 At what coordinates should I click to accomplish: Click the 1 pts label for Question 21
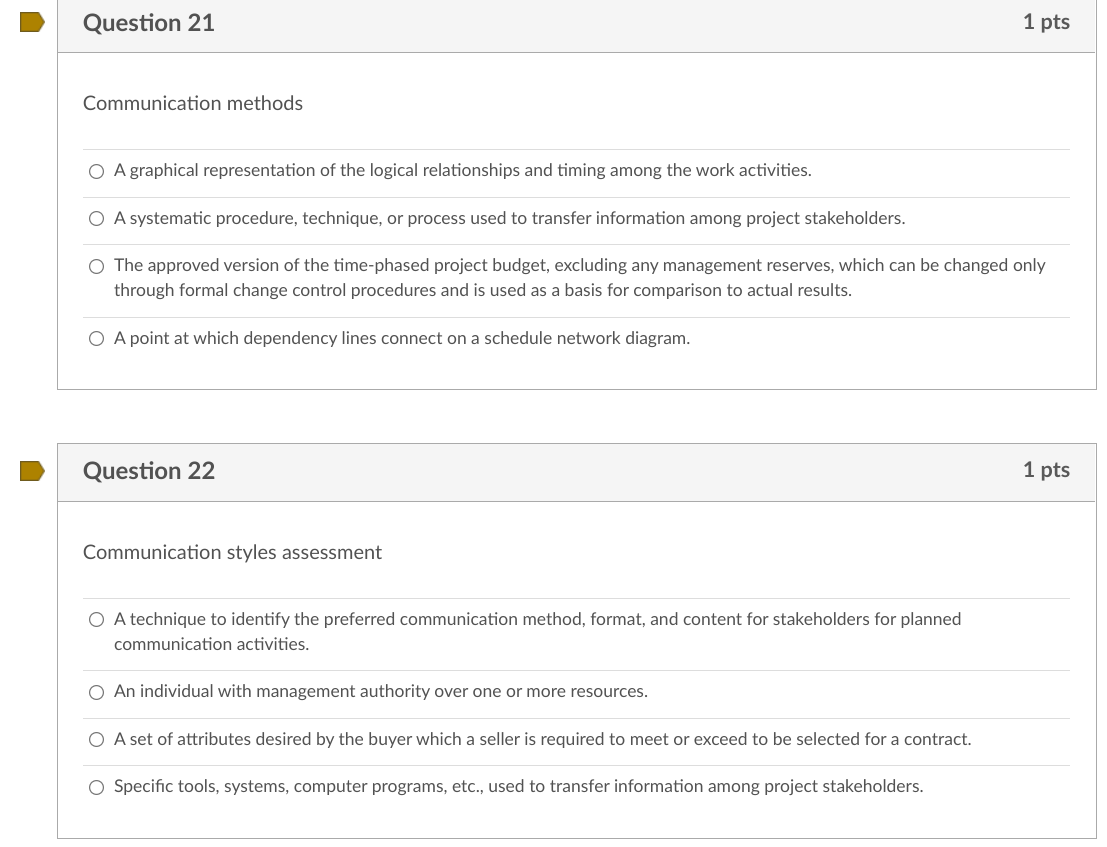1046,22
